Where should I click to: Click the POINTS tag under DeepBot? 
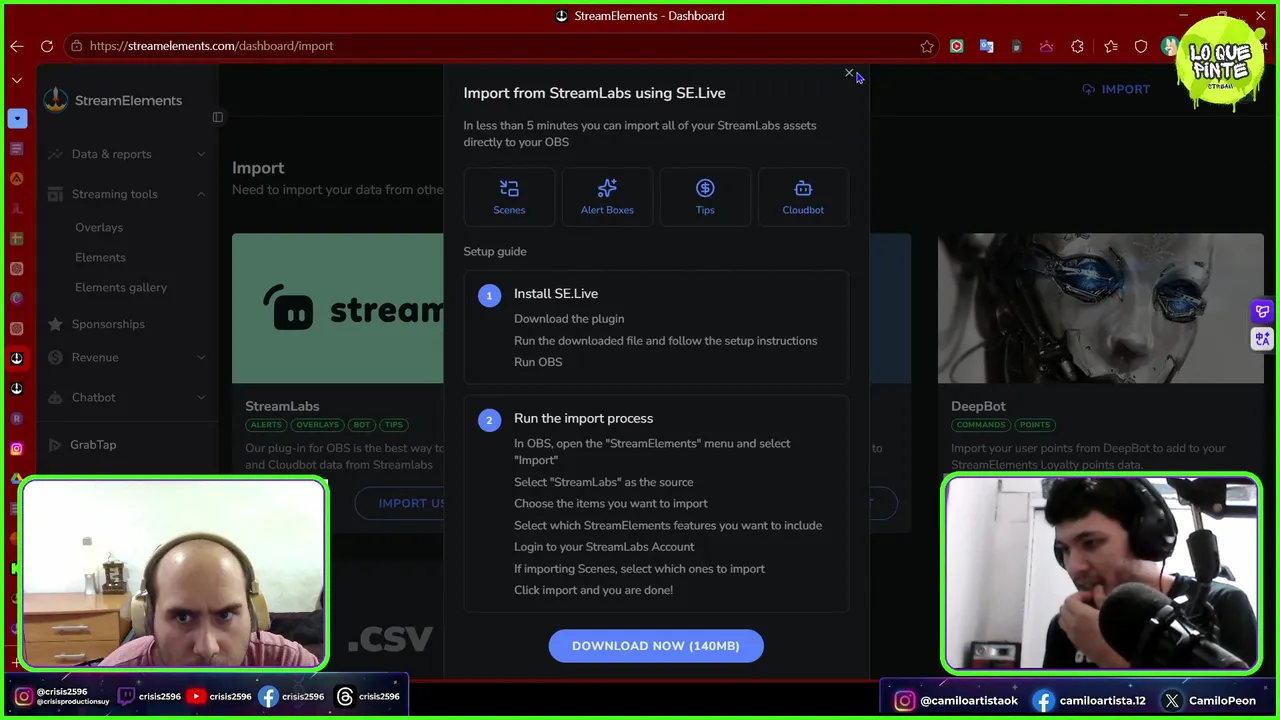coord(1035,425)
